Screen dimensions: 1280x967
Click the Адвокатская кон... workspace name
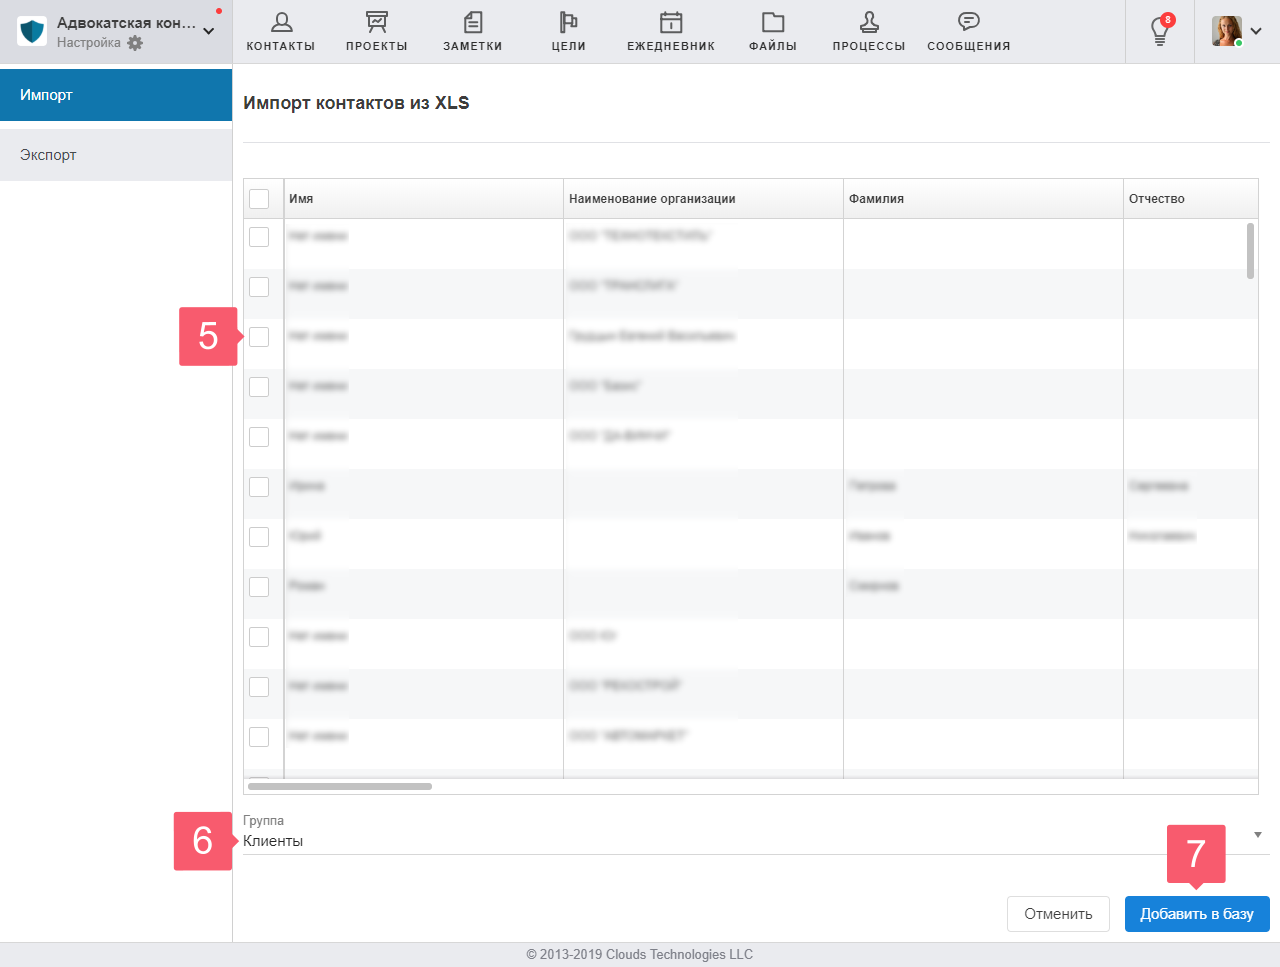126,22
